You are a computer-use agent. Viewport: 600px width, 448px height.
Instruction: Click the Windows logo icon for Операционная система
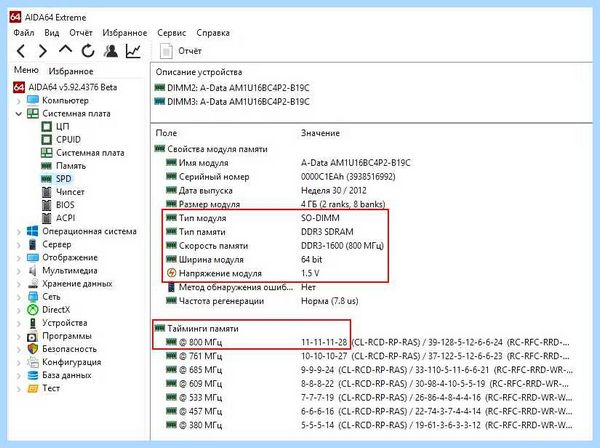[x=33, y=231]
